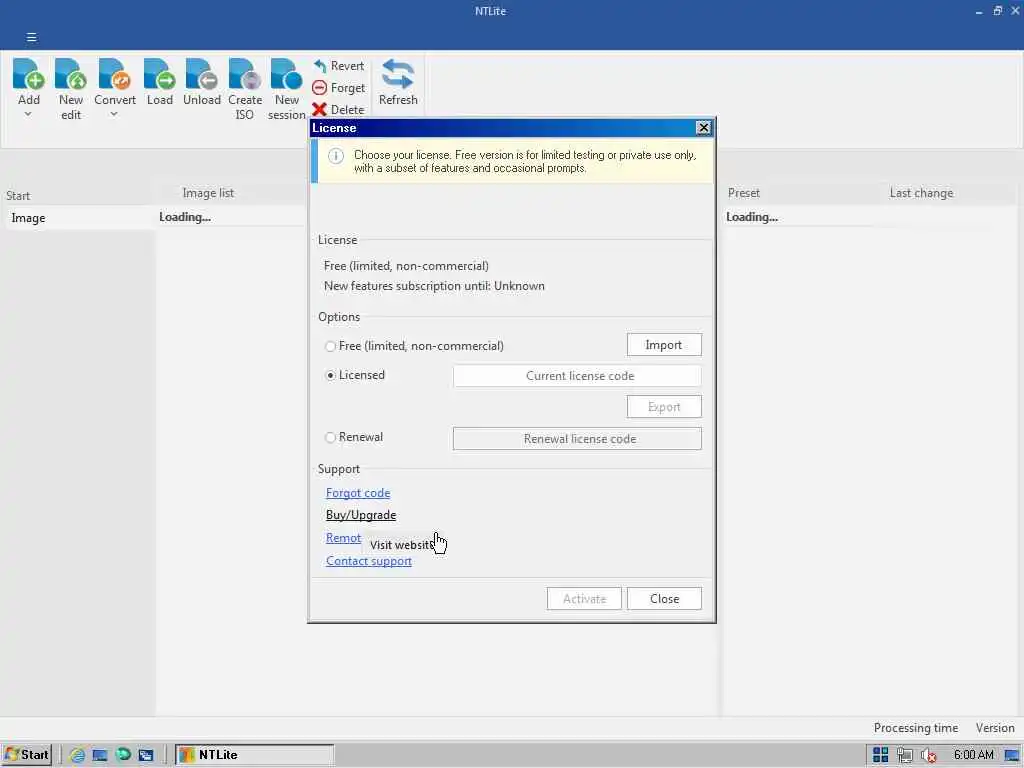Click the Import button
1024x768 pixels.
pyautogui.click(x=664, y=345)
